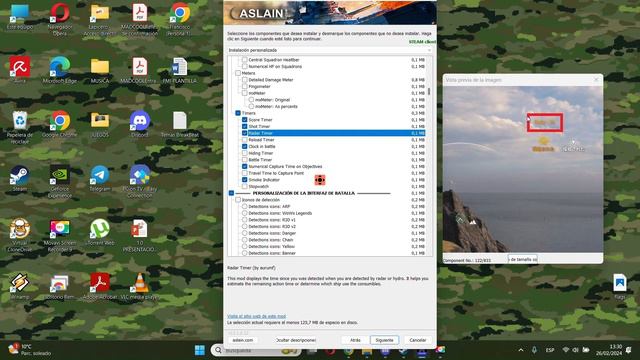
Task: Check the Detailed Damage Meter checkbox
Action: coord(244,80)
